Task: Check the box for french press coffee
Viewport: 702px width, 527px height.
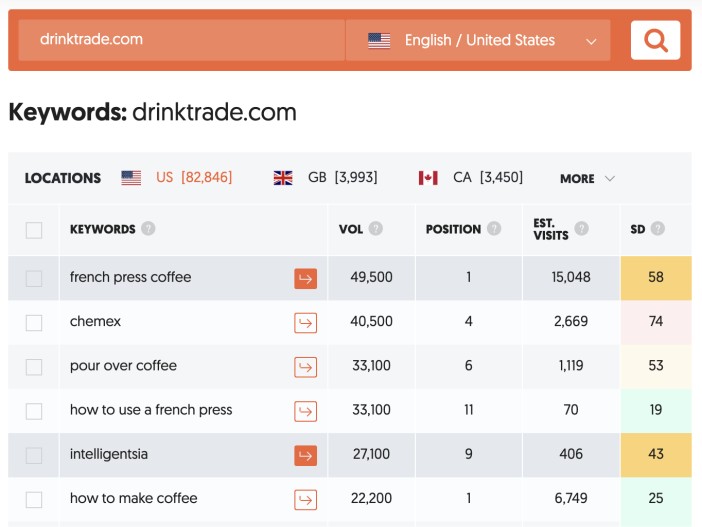Action: [34, 278]
